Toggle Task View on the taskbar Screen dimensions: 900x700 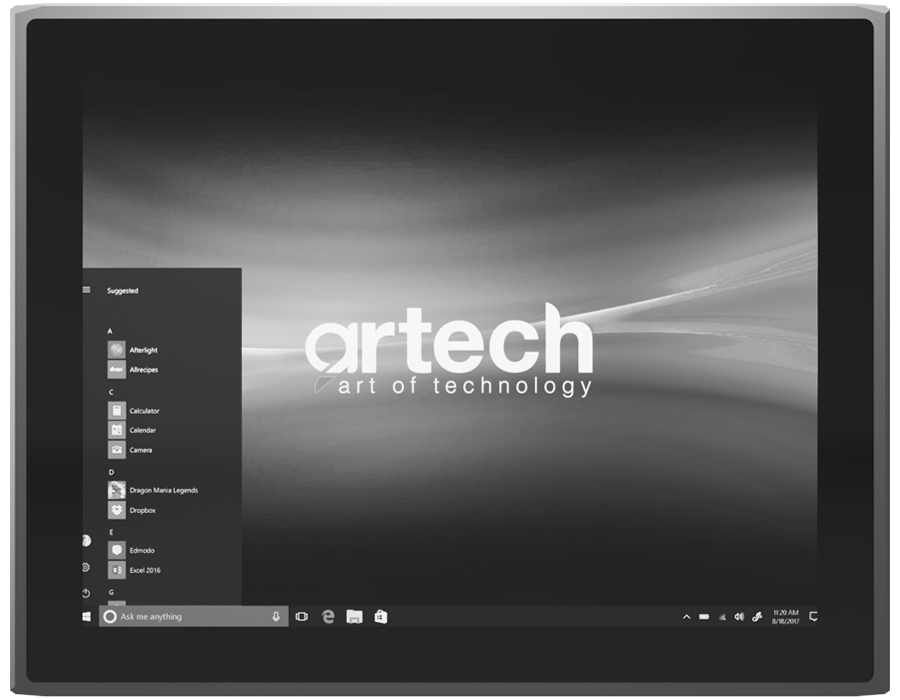click(x=301, y=617)
